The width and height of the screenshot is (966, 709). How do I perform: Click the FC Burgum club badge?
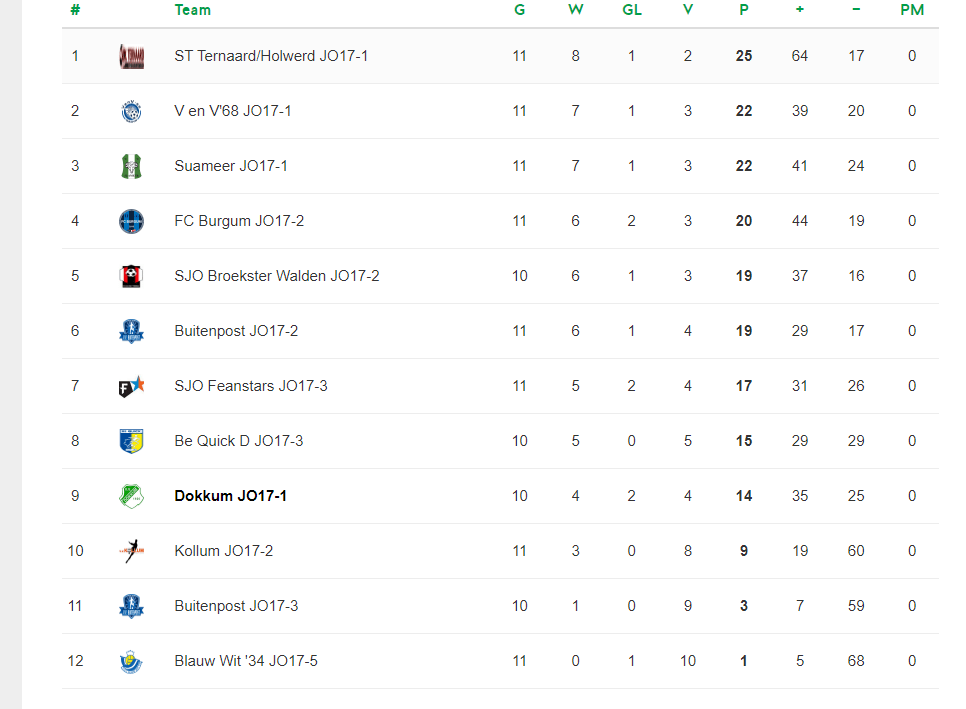(x=131, y=221)
